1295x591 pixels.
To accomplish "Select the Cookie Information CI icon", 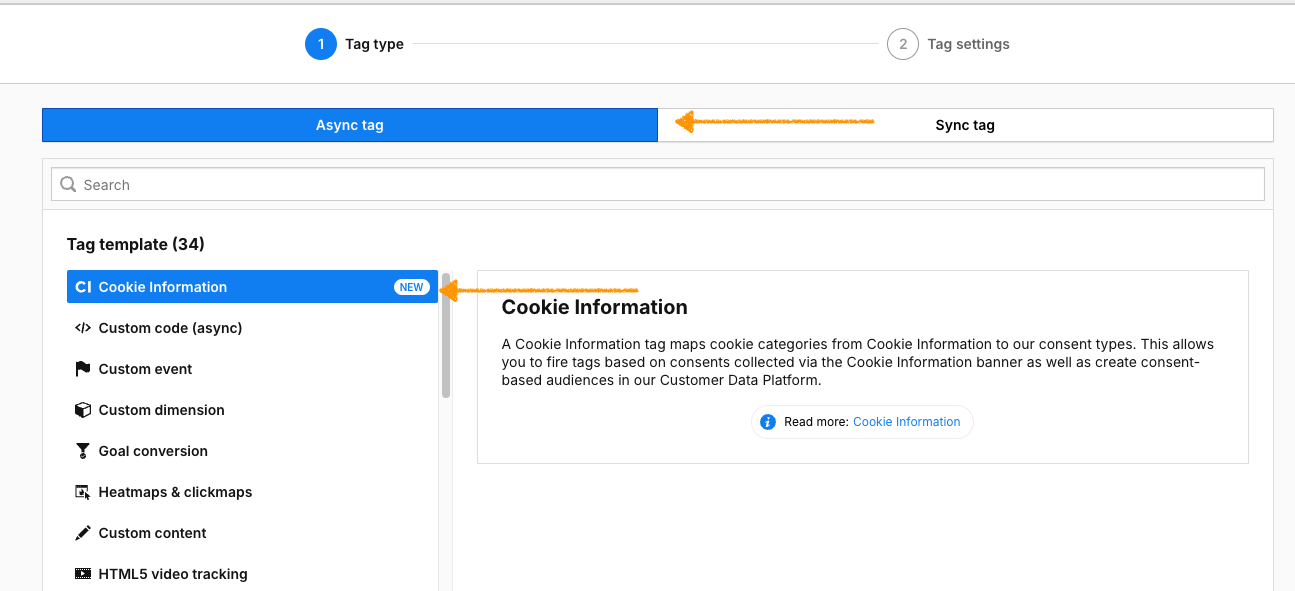I will point(85,287).
